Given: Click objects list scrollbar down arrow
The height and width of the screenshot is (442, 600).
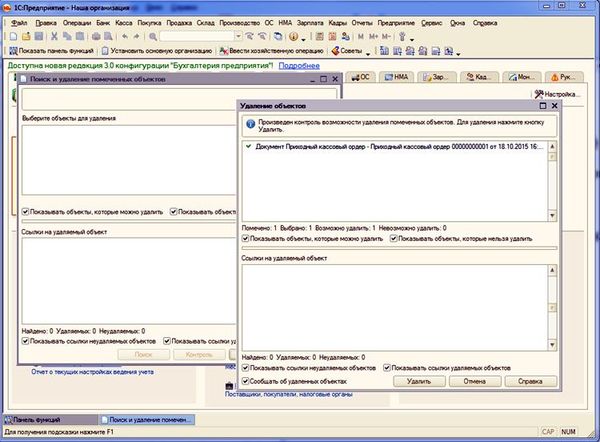Looking at the screenshot, I should pos(552,215).
